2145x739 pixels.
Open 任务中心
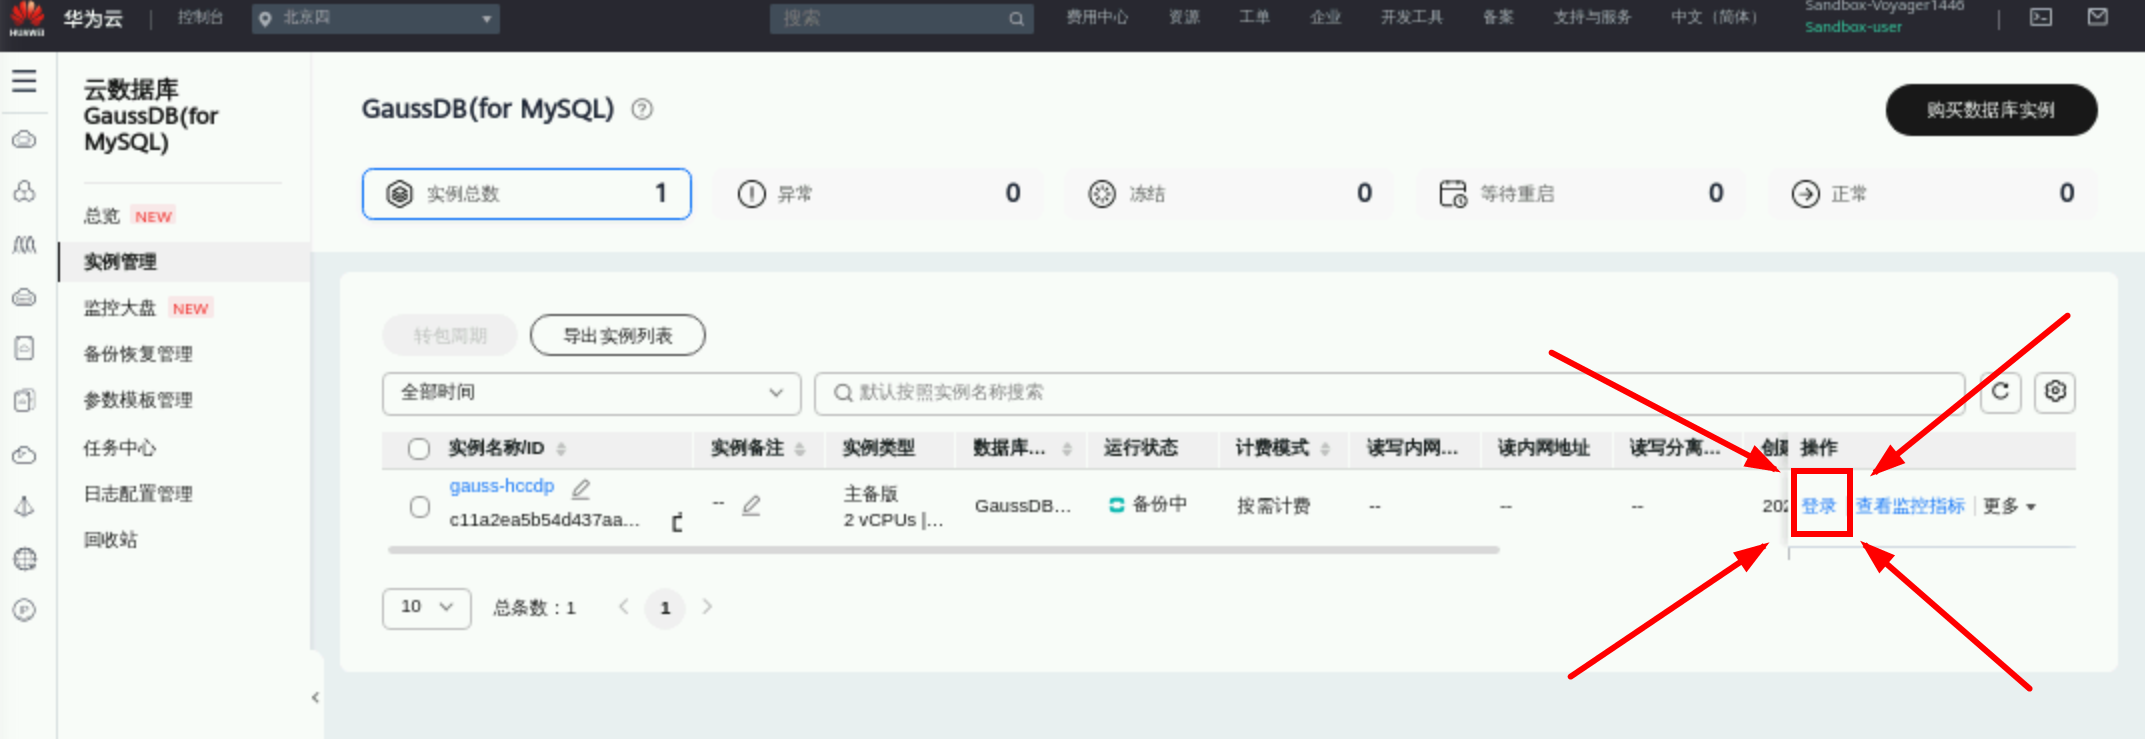click(120, 447)
